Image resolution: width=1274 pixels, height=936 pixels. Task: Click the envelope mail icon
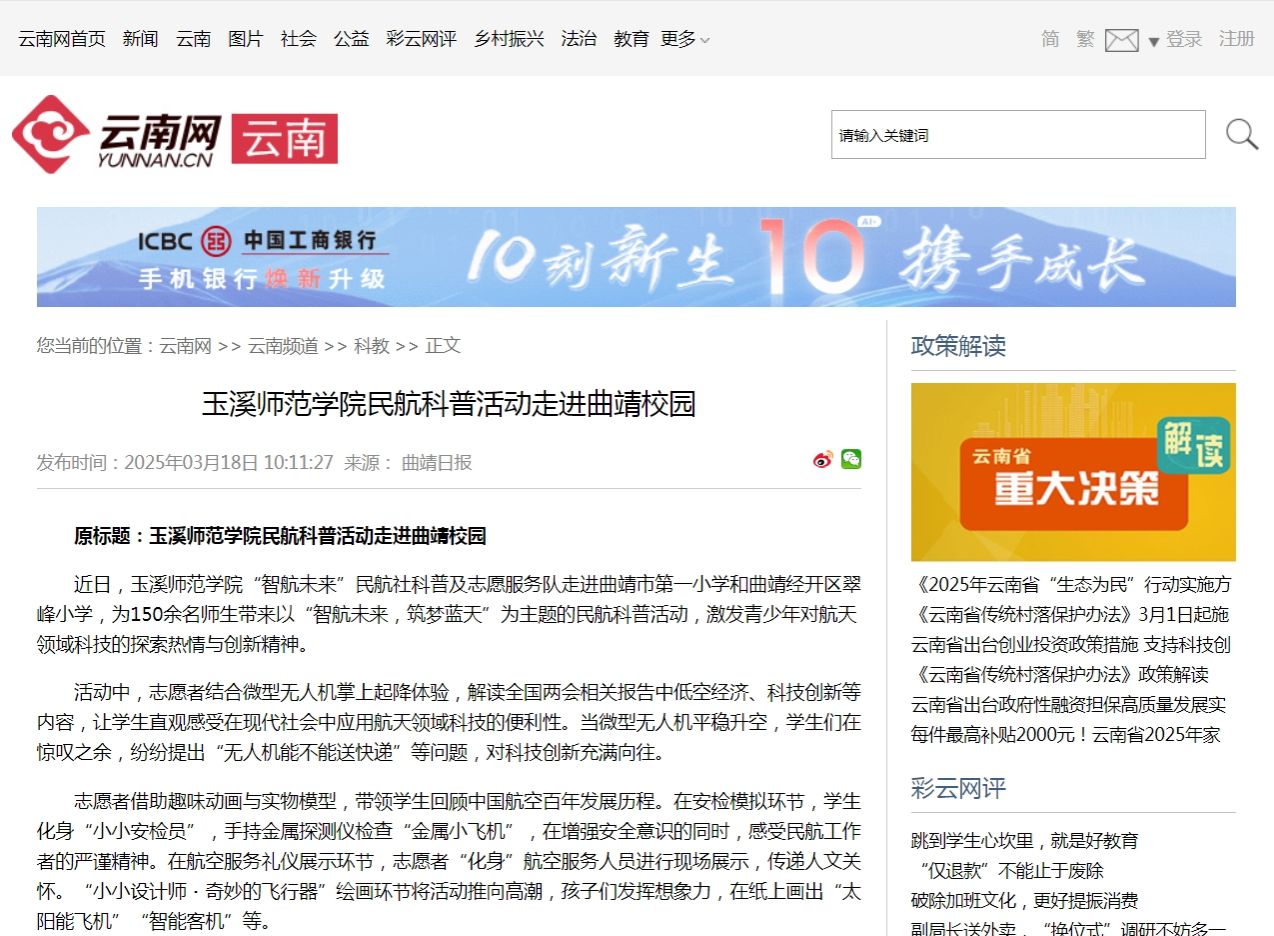[1121, 41]
